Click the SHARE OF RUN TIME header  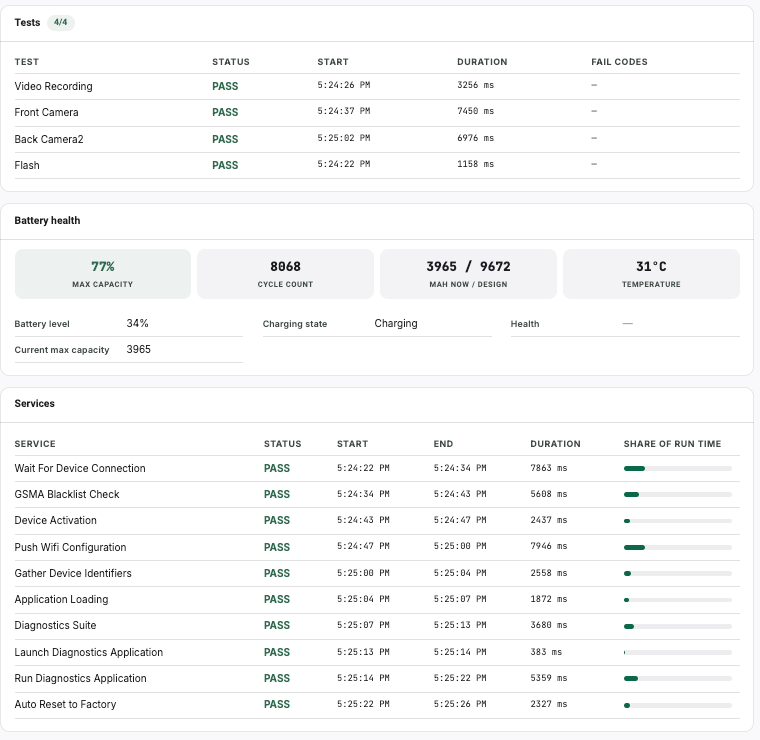click(x=672, y=444)
